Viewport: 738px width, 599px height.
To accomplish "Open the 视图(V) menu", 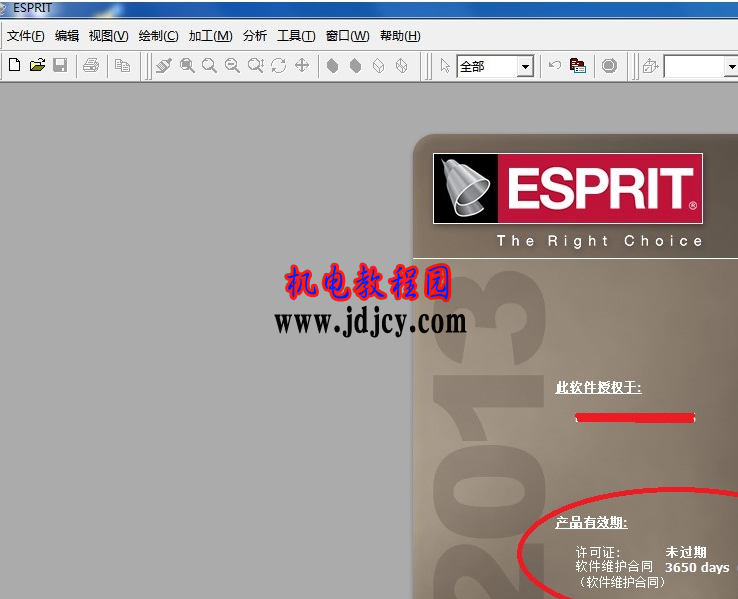I will pos(108,36).
